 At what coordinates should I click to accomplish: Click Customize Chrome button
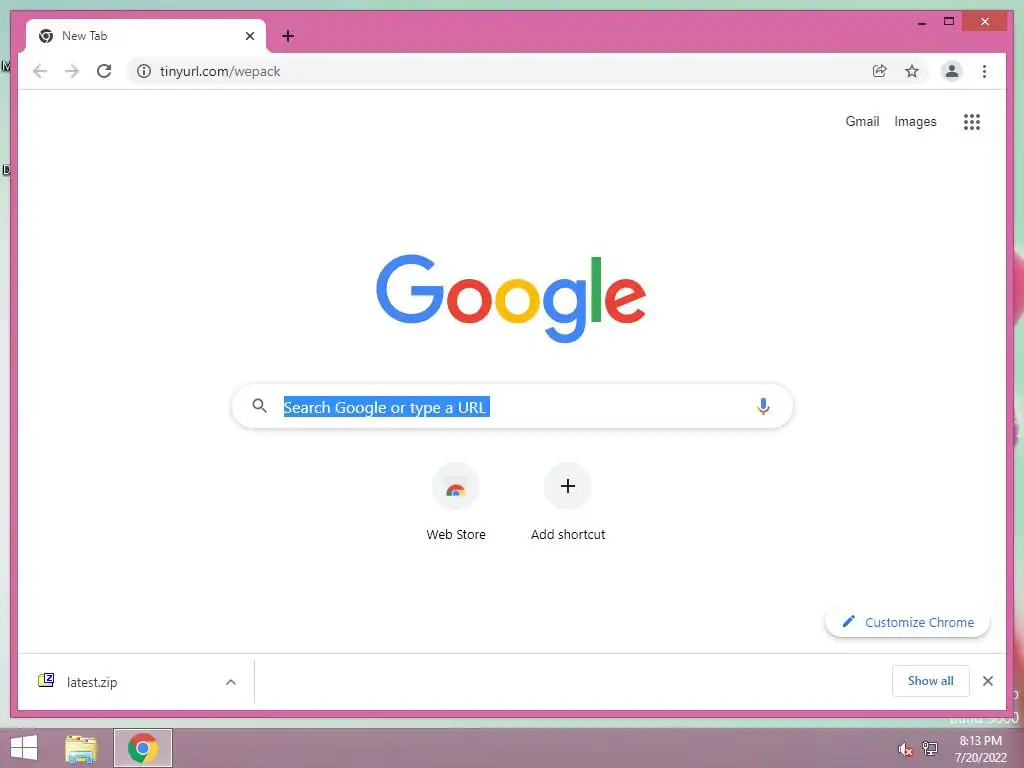pyautogui.click(x=908, y=622)
